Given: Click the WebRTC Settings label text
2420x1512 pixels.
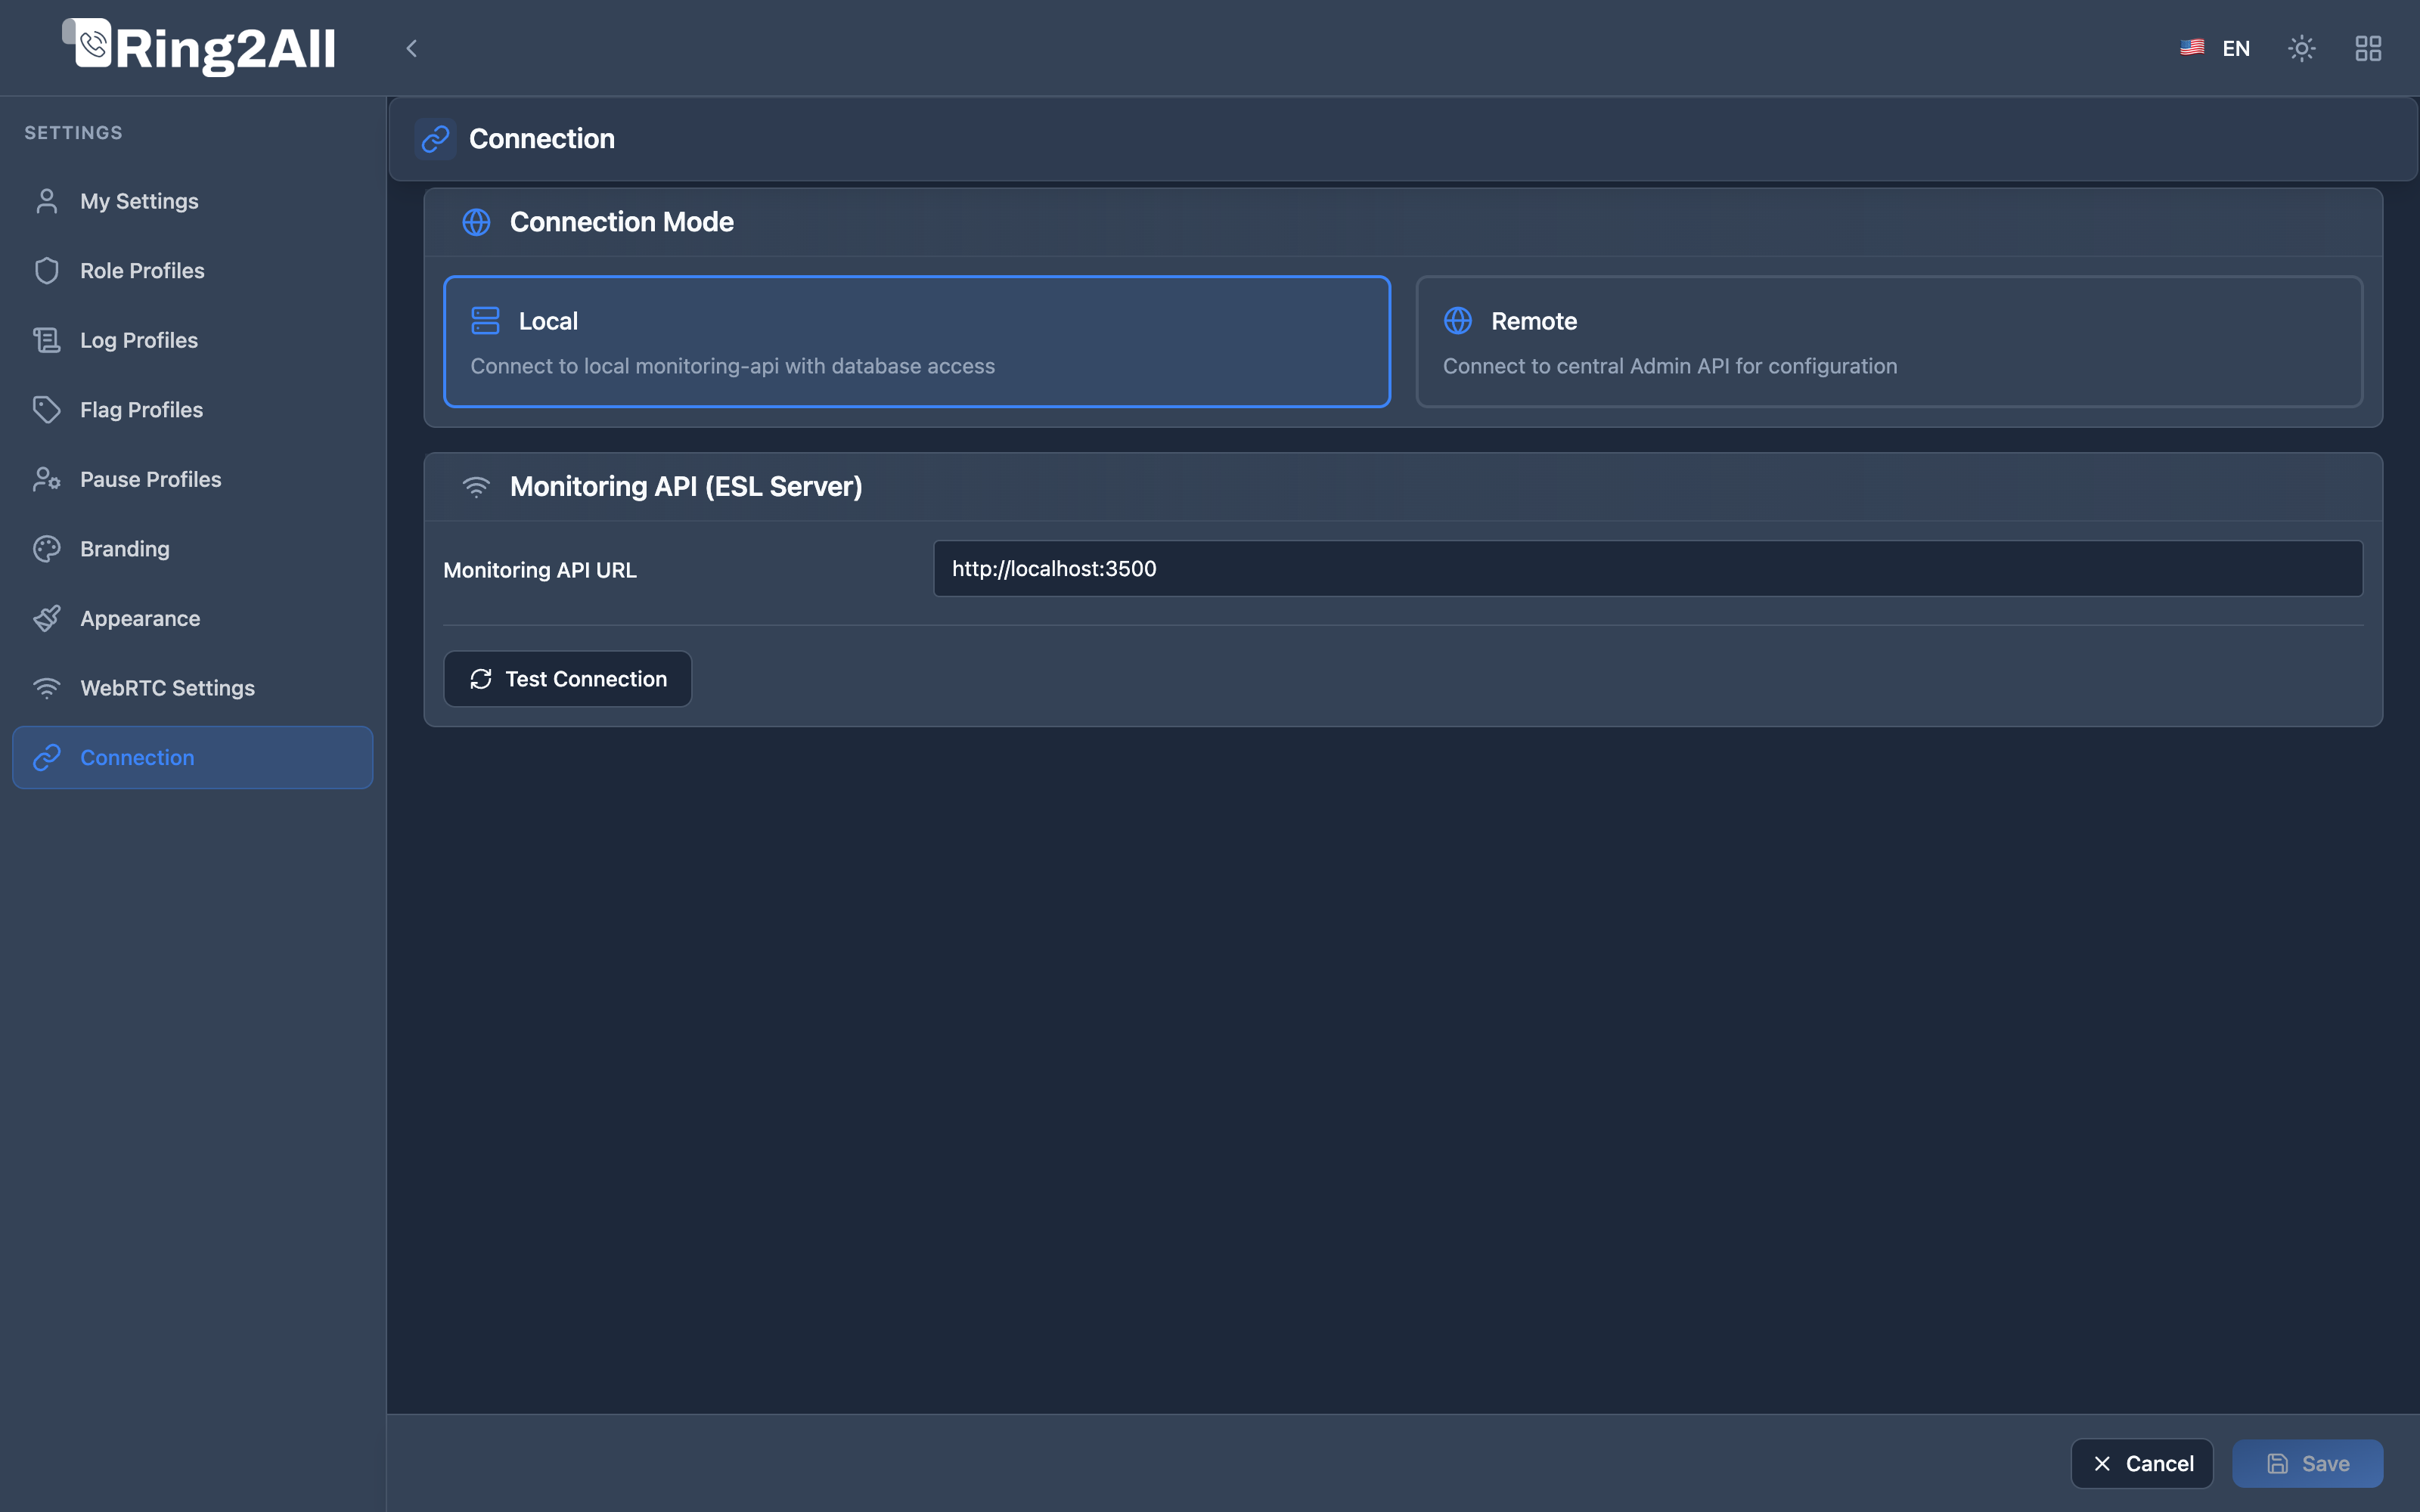Looking at the screenshot, I should click(x=168, y=688).
